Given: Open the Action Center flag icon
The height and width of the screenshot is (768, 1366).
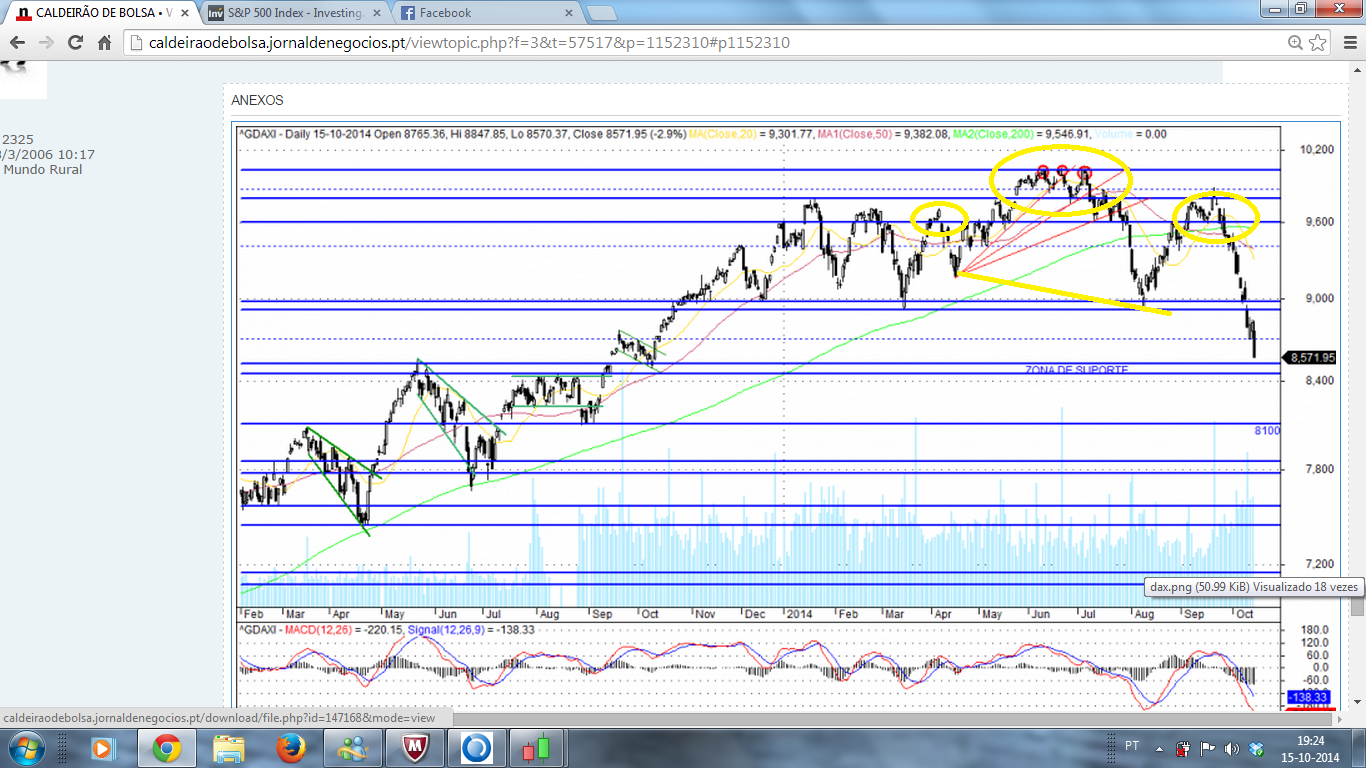Looking at the screenshot, I should coord(1207,747).
